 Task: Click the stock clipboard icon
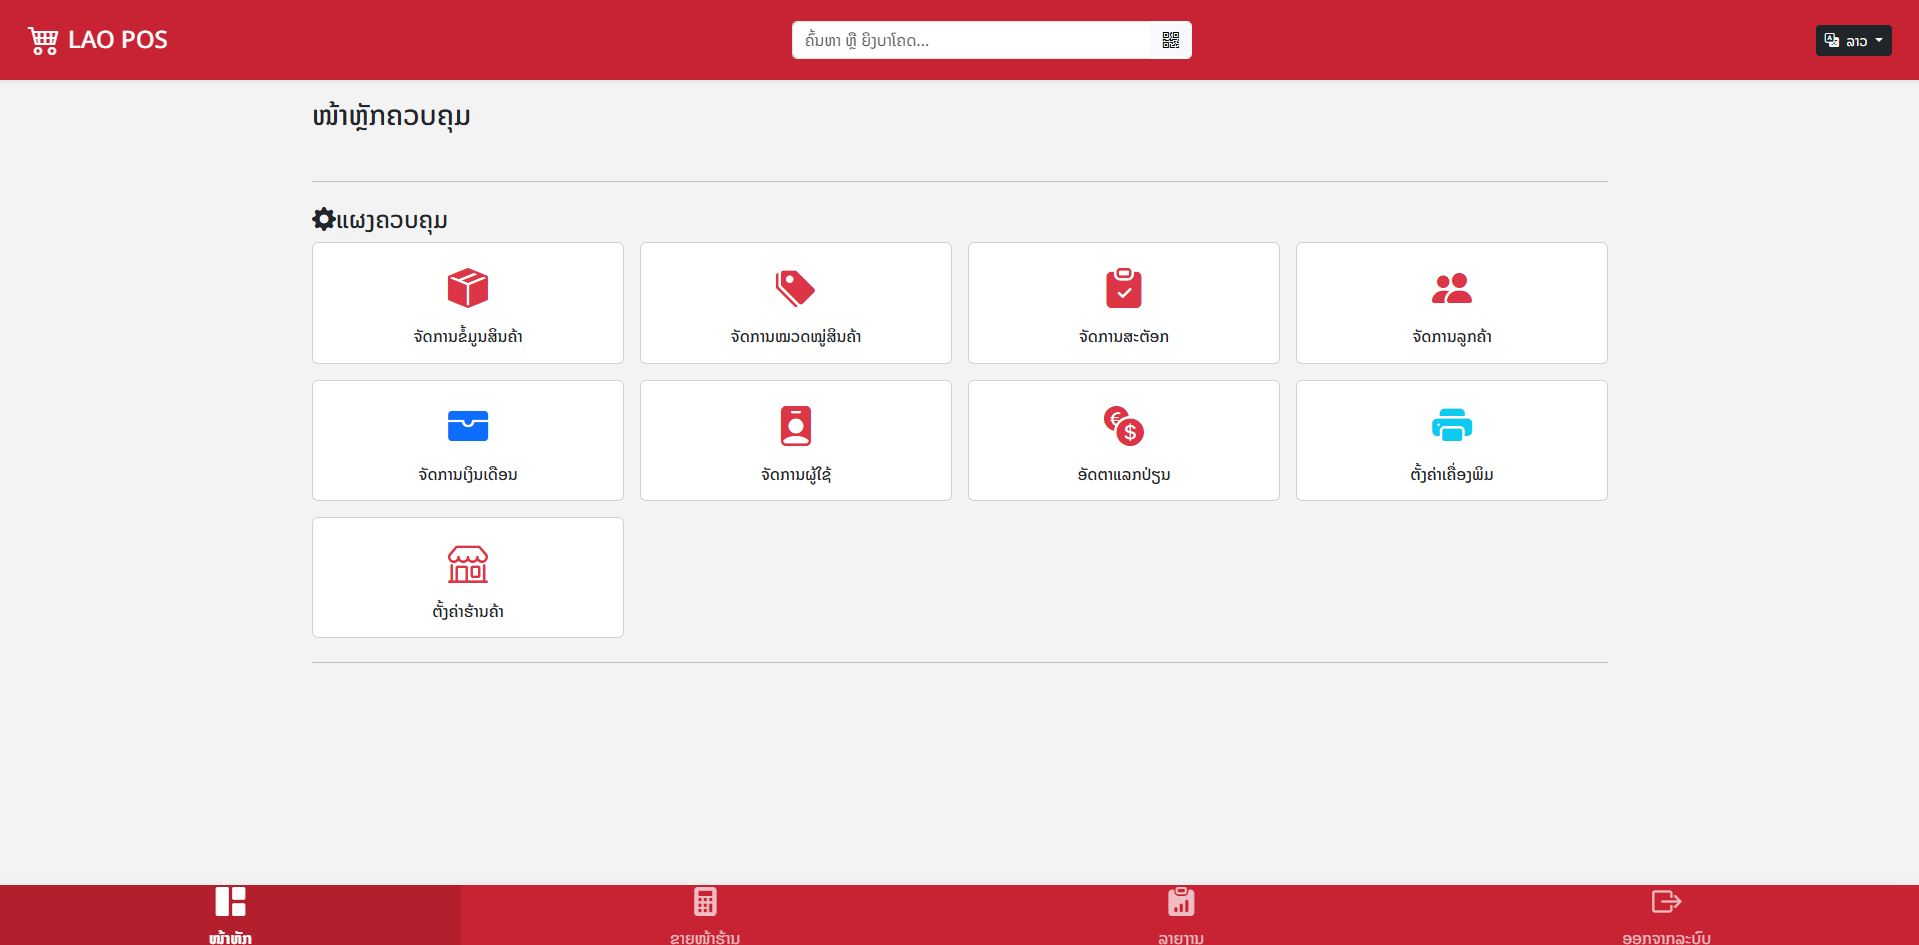[1123, 288]
